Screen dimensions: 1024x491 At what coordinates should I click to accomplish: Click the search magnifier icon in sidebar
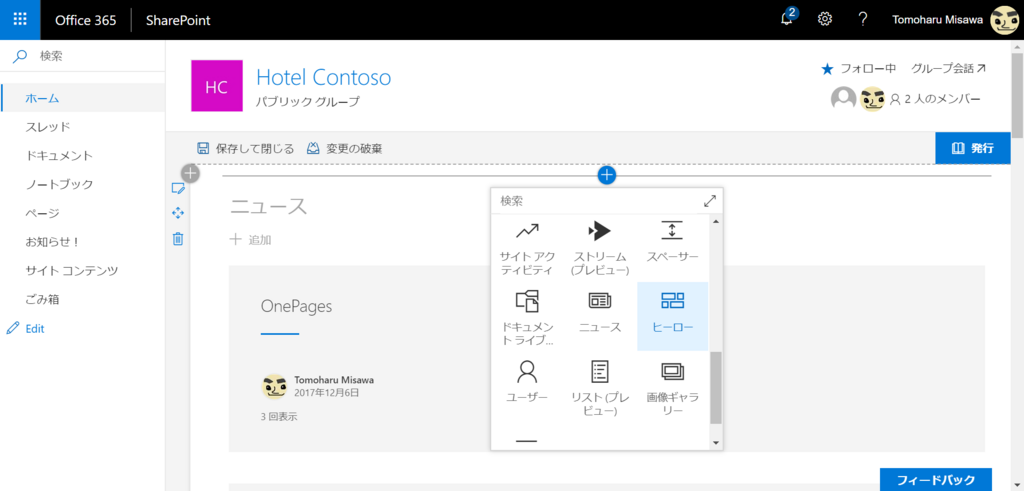point(21,57)
